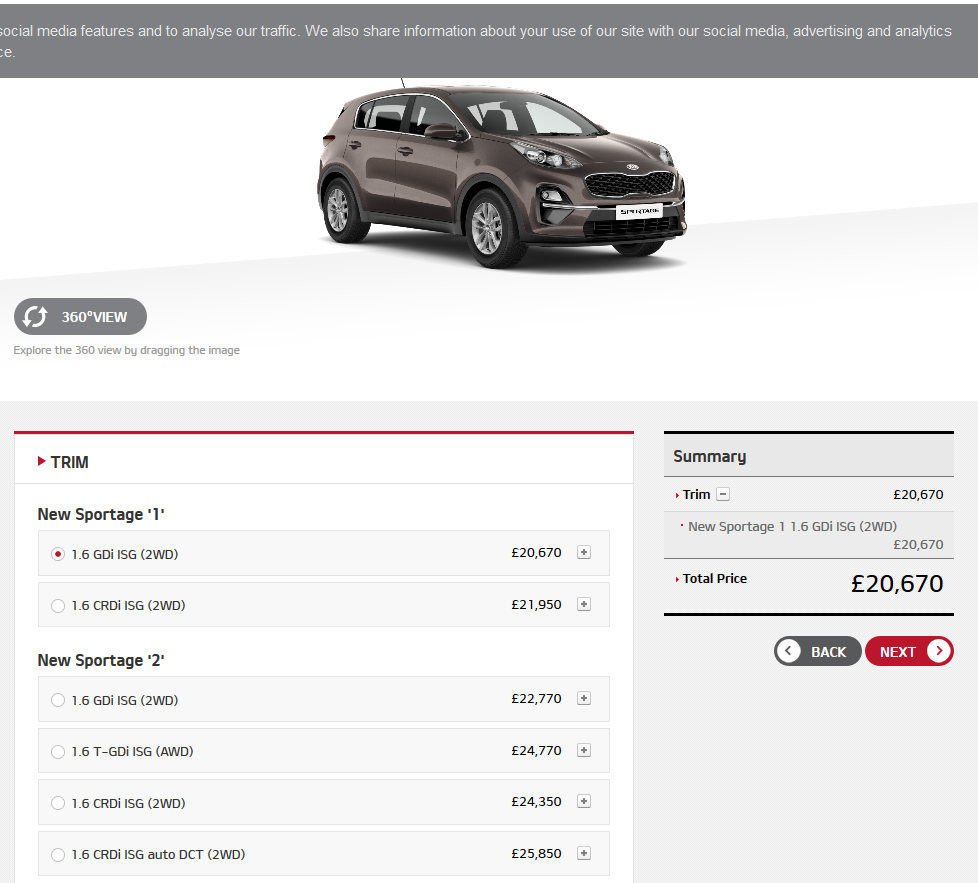Expand details for £21,950 trim plus icon
The width and height of the screenshot is (978, 883).
[584, 604]
